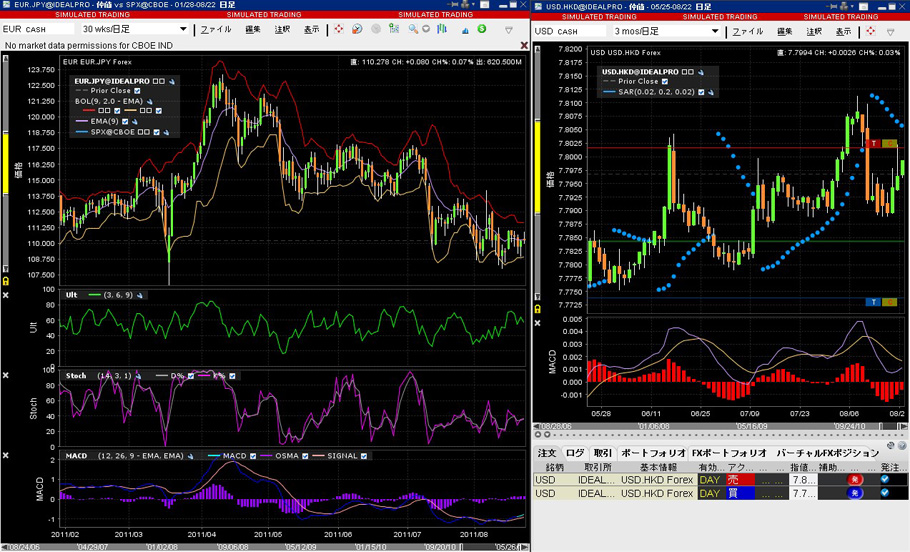
Task: Toggle SAR(0.02, 0.2, 0.02) checkbox
Action: tap(701, 92)
